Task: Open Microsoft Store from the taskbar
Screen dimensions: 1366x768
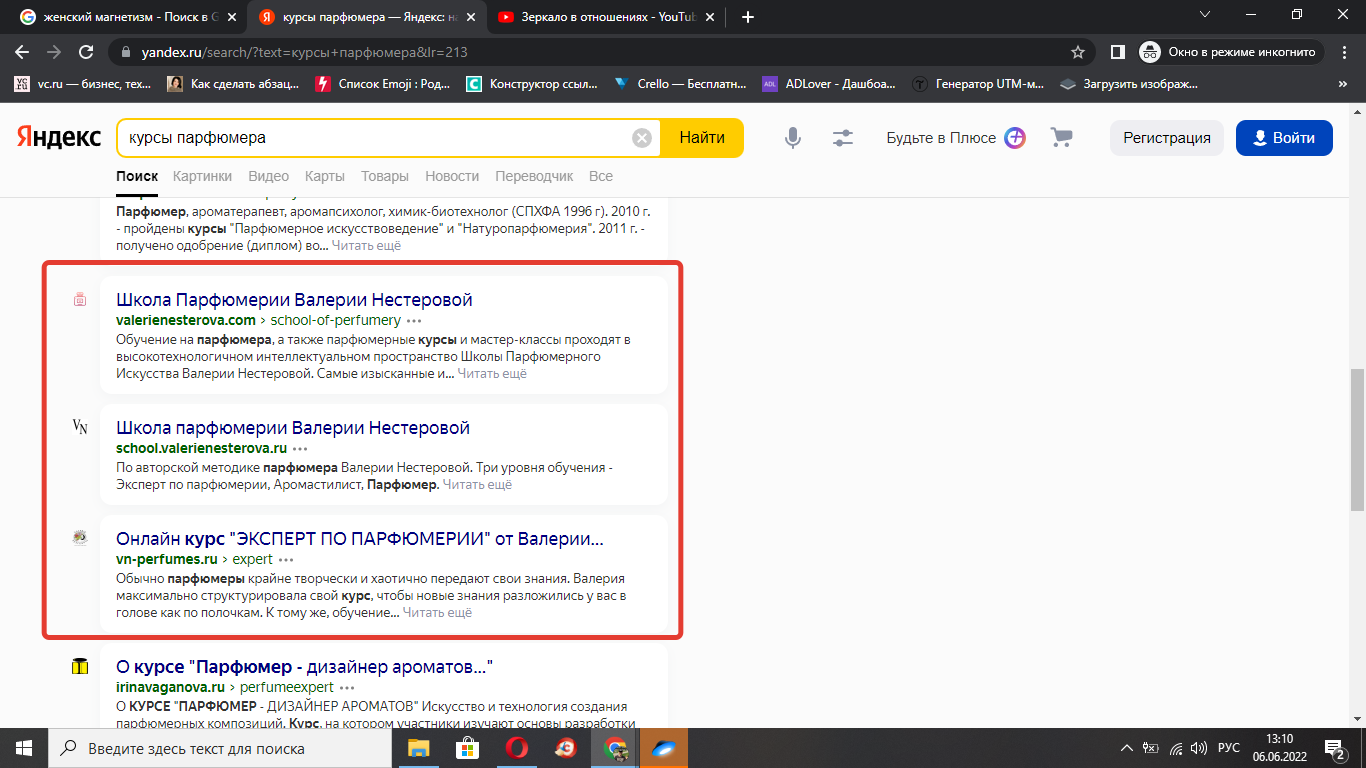Action: click(467, 748)
